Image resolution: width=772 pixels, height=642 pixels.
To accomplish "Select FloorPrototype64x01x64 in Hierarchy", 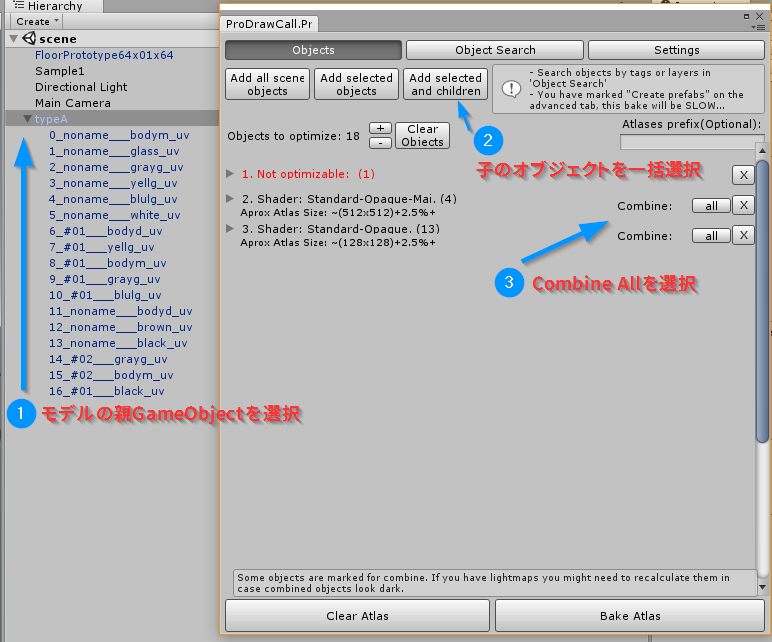I will (104, 55).
